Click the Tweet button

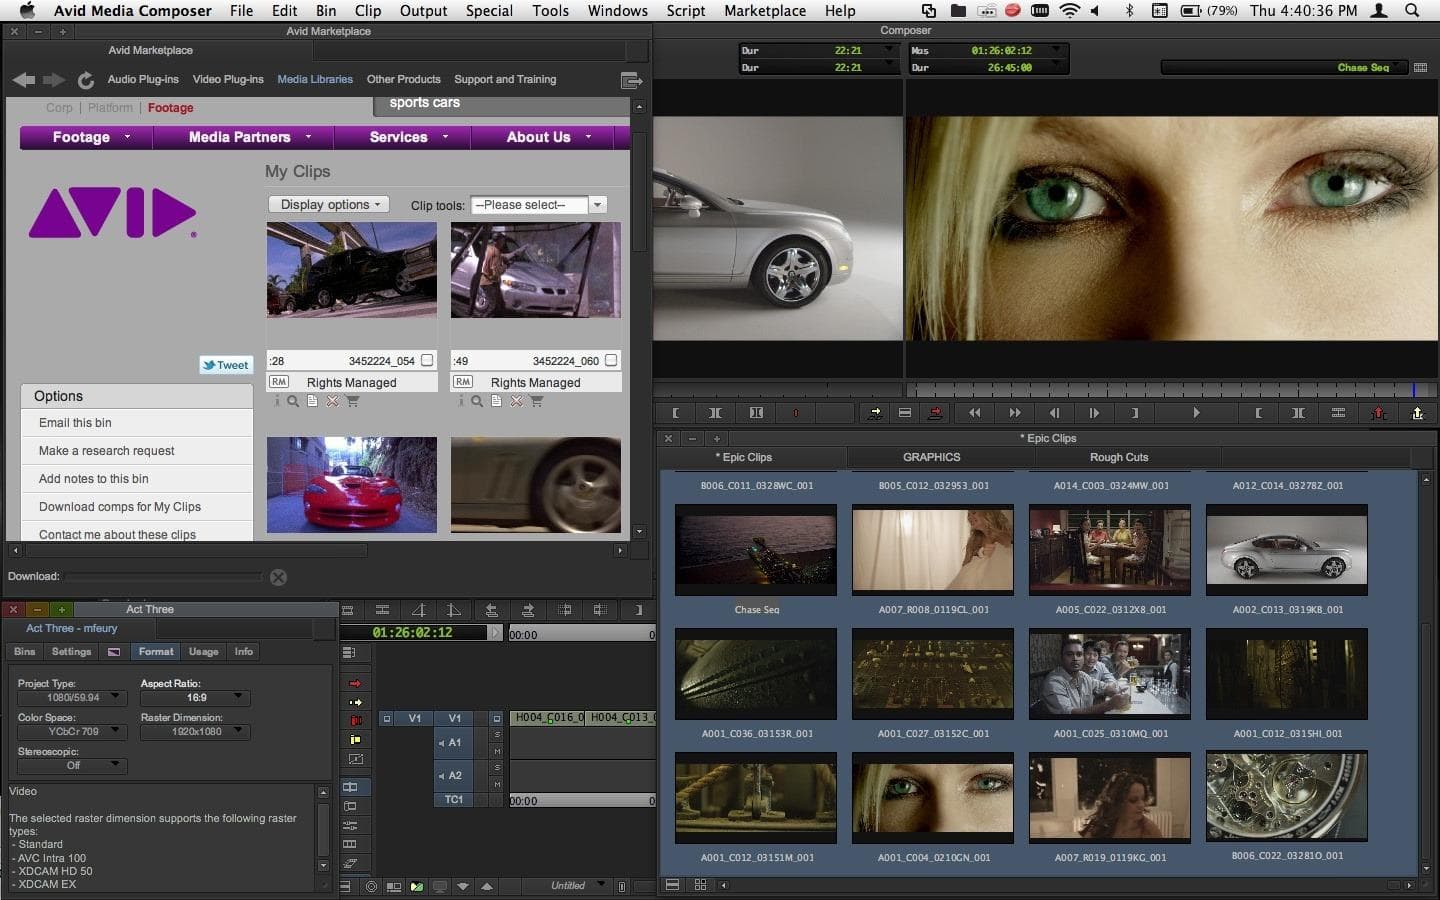click(226, 365)
